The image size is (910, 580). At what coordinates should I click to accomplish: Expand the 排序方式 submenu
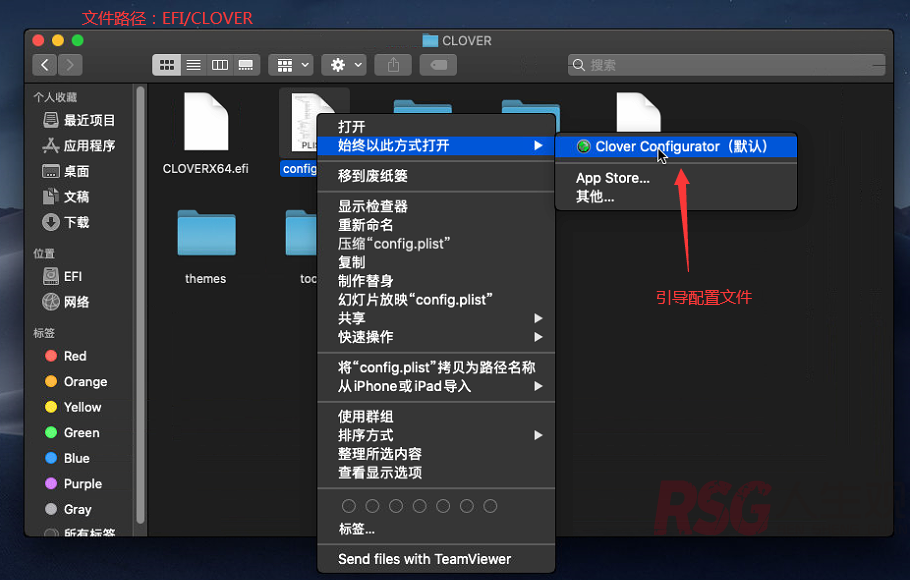point(436,435)
